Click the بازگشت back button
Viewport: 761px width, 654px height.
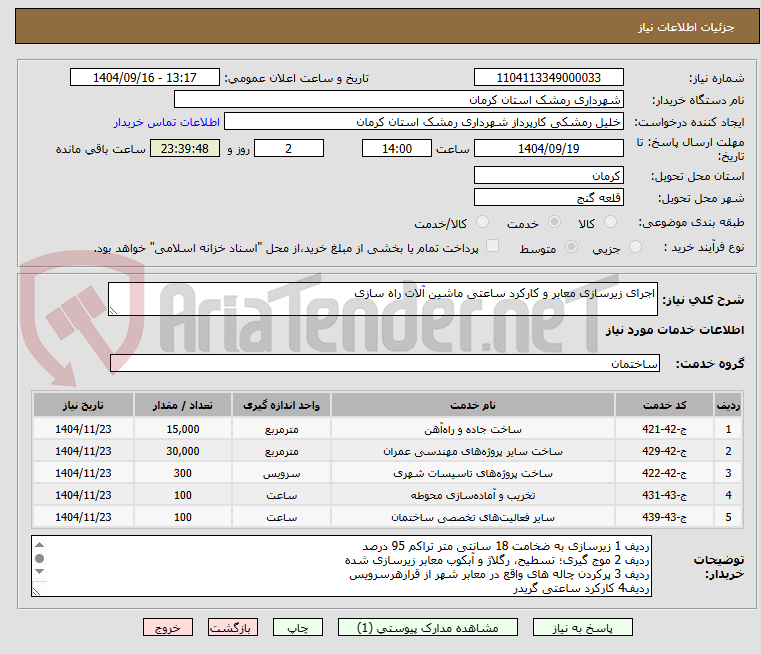[x=232, y=627]
